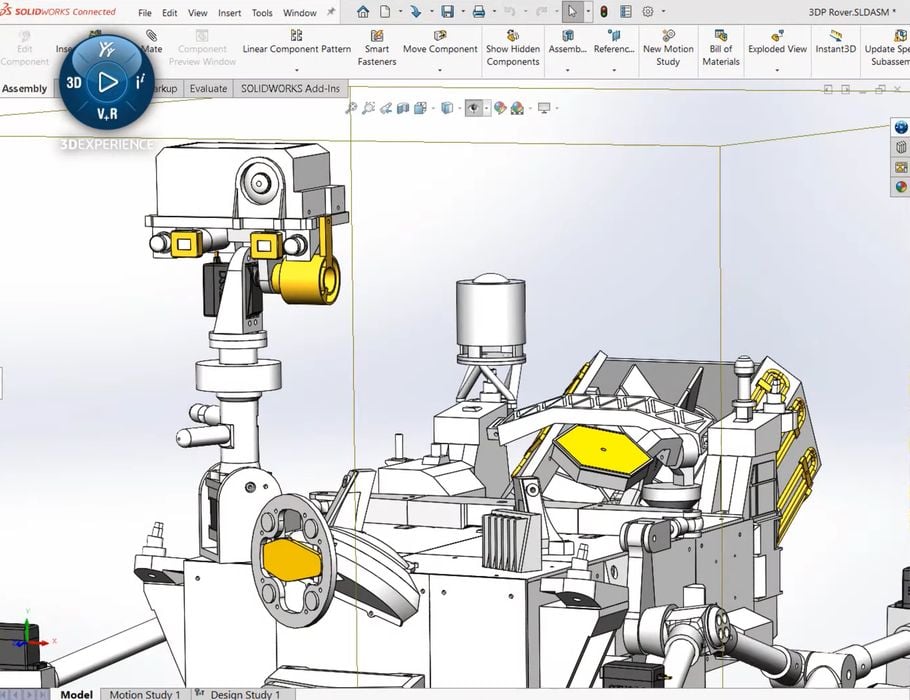Click the Rebuild traffic light icon
Image resolution: width=910 pixels, height=700 pixels.
[x=604, y=12]
